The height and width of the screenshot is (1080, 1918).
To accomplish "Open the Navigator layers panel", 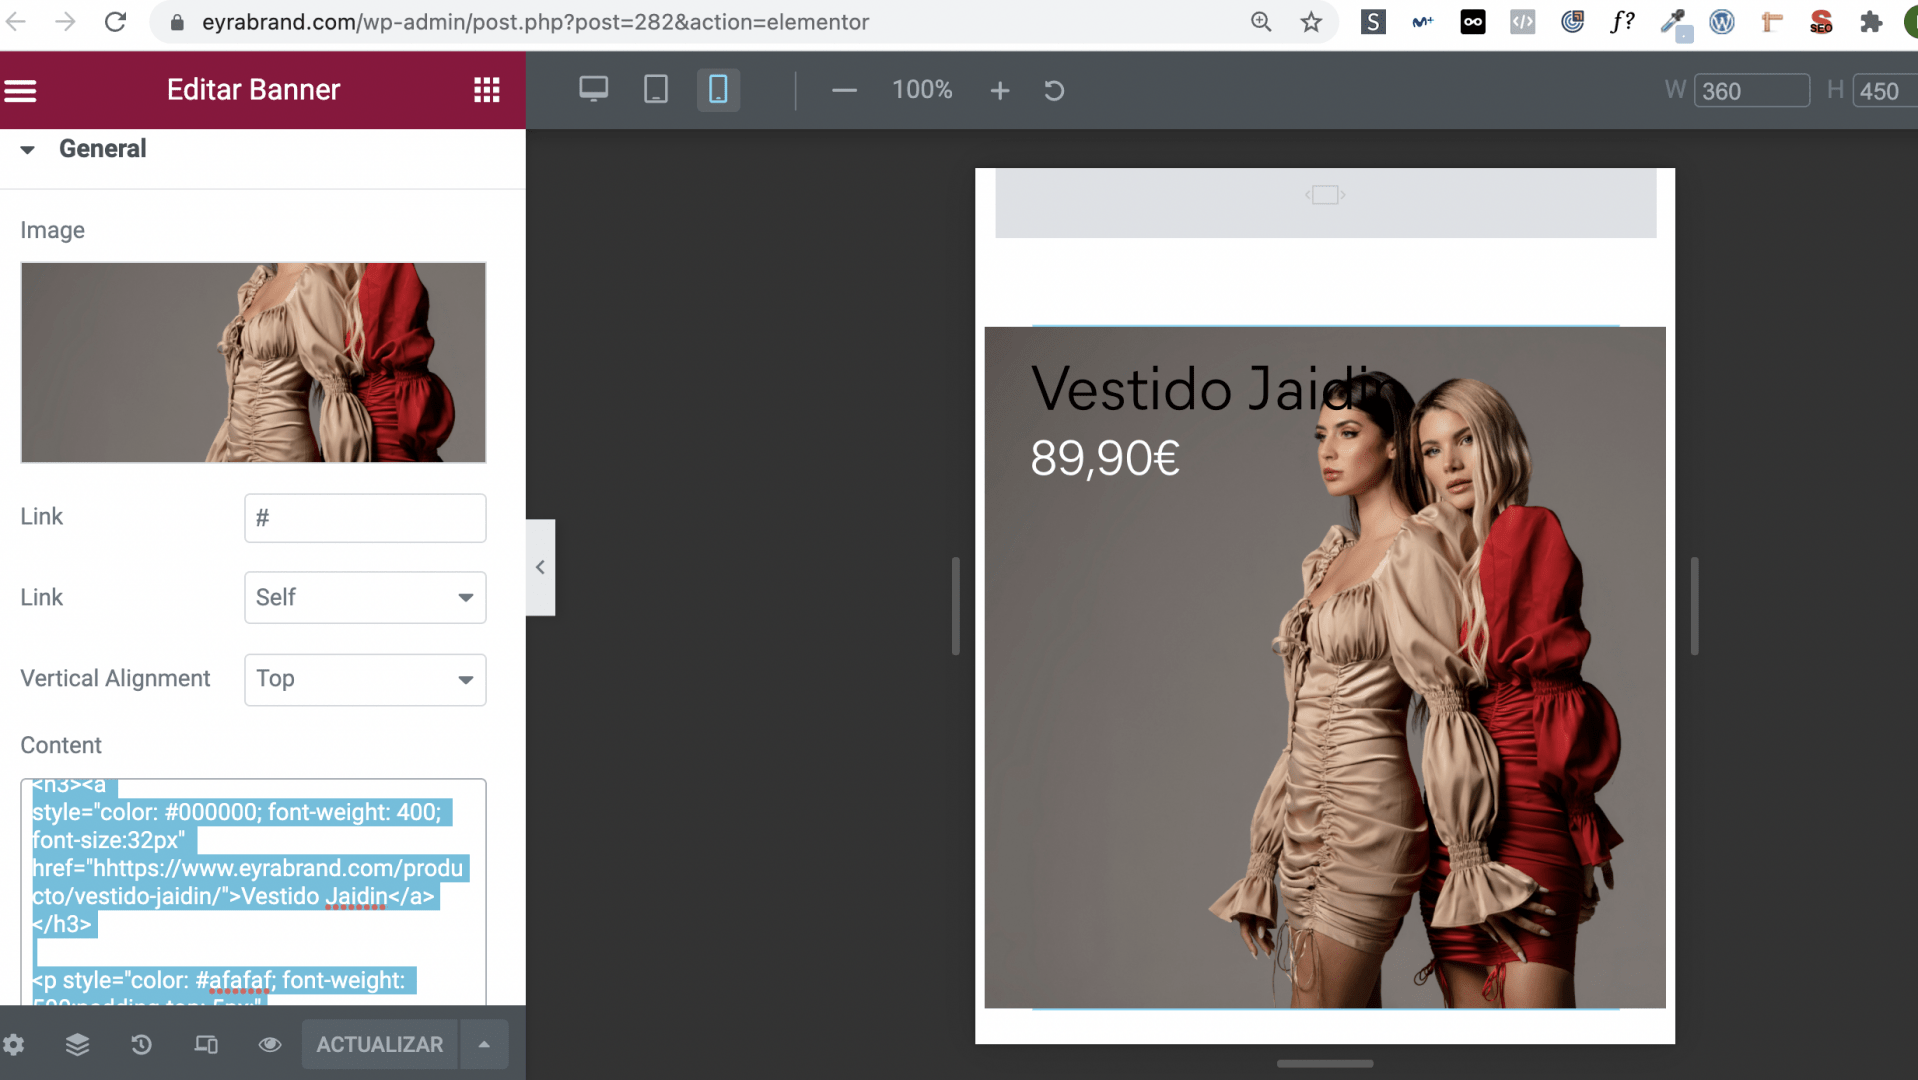I will click(x=77, y=1045).
